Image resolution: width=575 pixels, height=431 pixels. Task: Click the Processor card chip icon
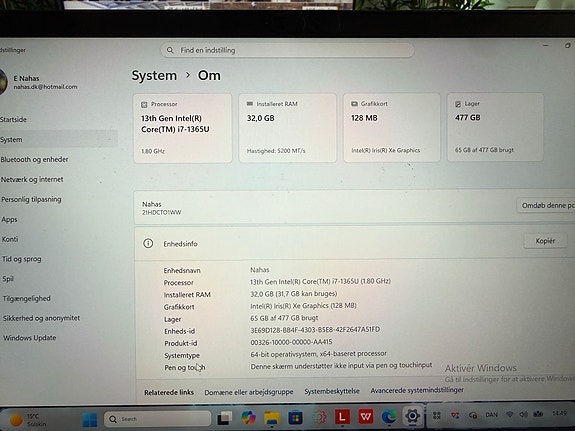144,105
